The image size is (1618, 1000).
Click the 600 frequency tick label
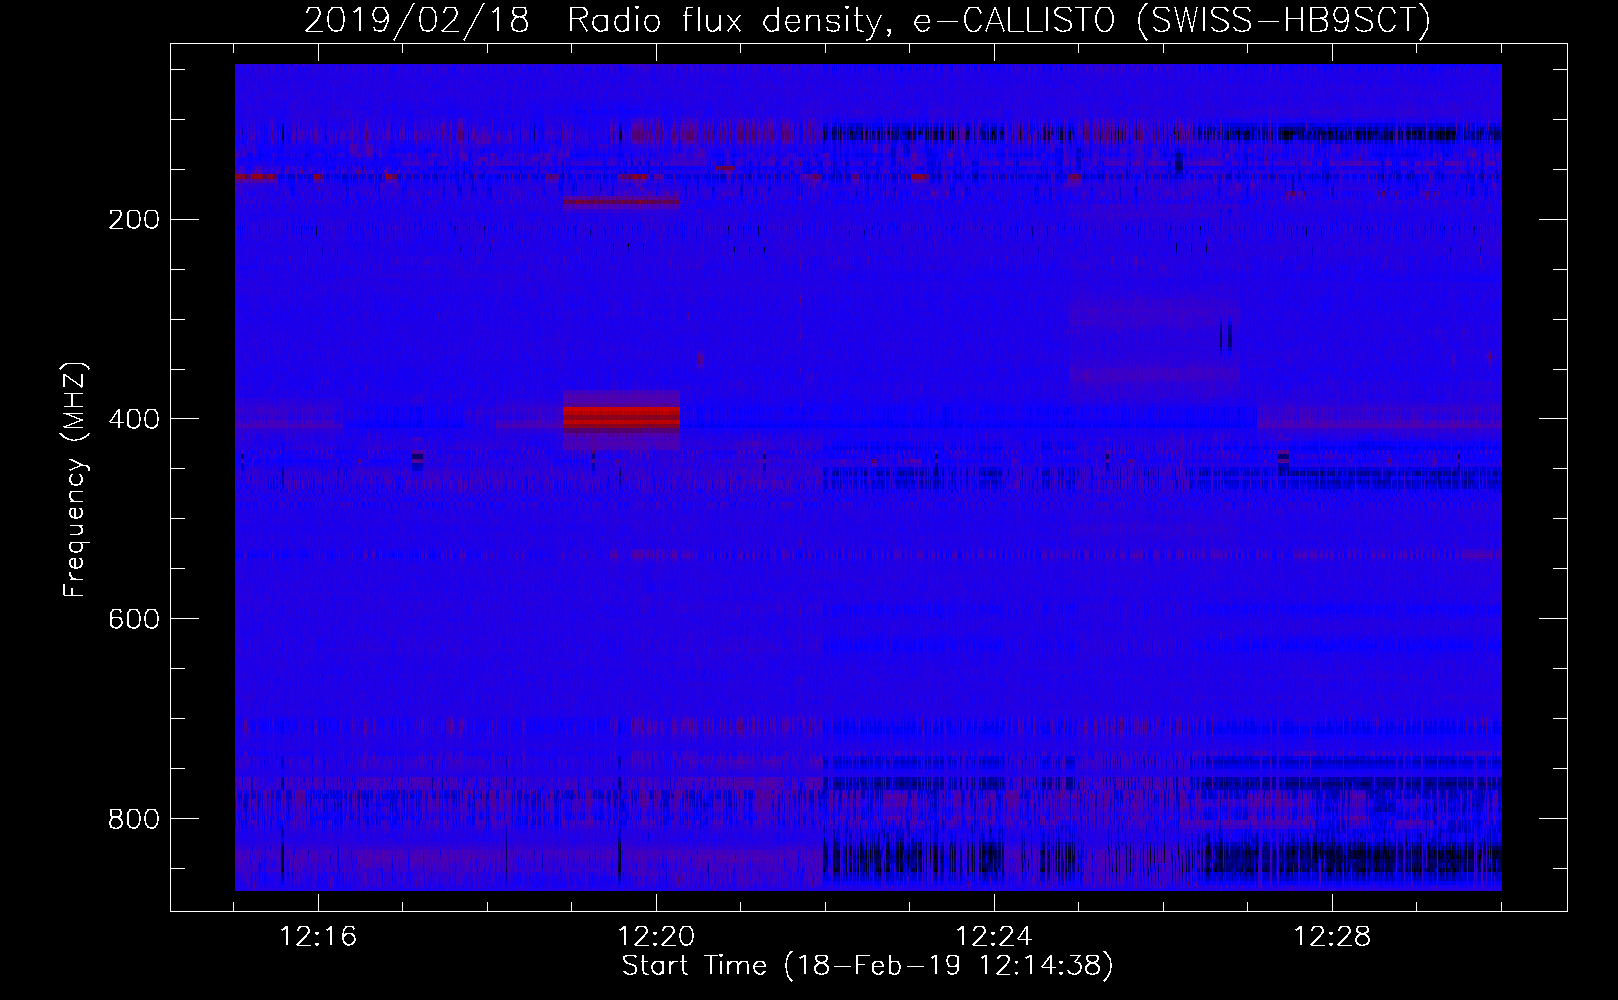133,619
